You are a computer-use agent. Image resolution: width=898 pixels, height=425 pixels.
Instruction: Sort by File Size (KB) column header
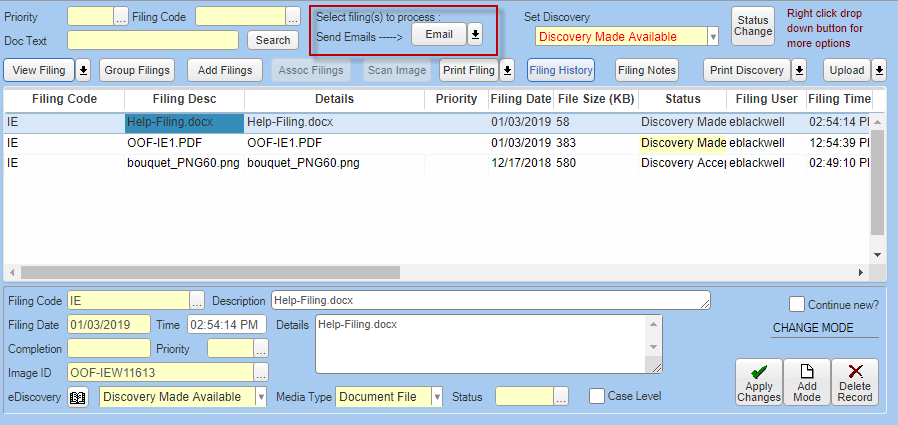(596, 99)
